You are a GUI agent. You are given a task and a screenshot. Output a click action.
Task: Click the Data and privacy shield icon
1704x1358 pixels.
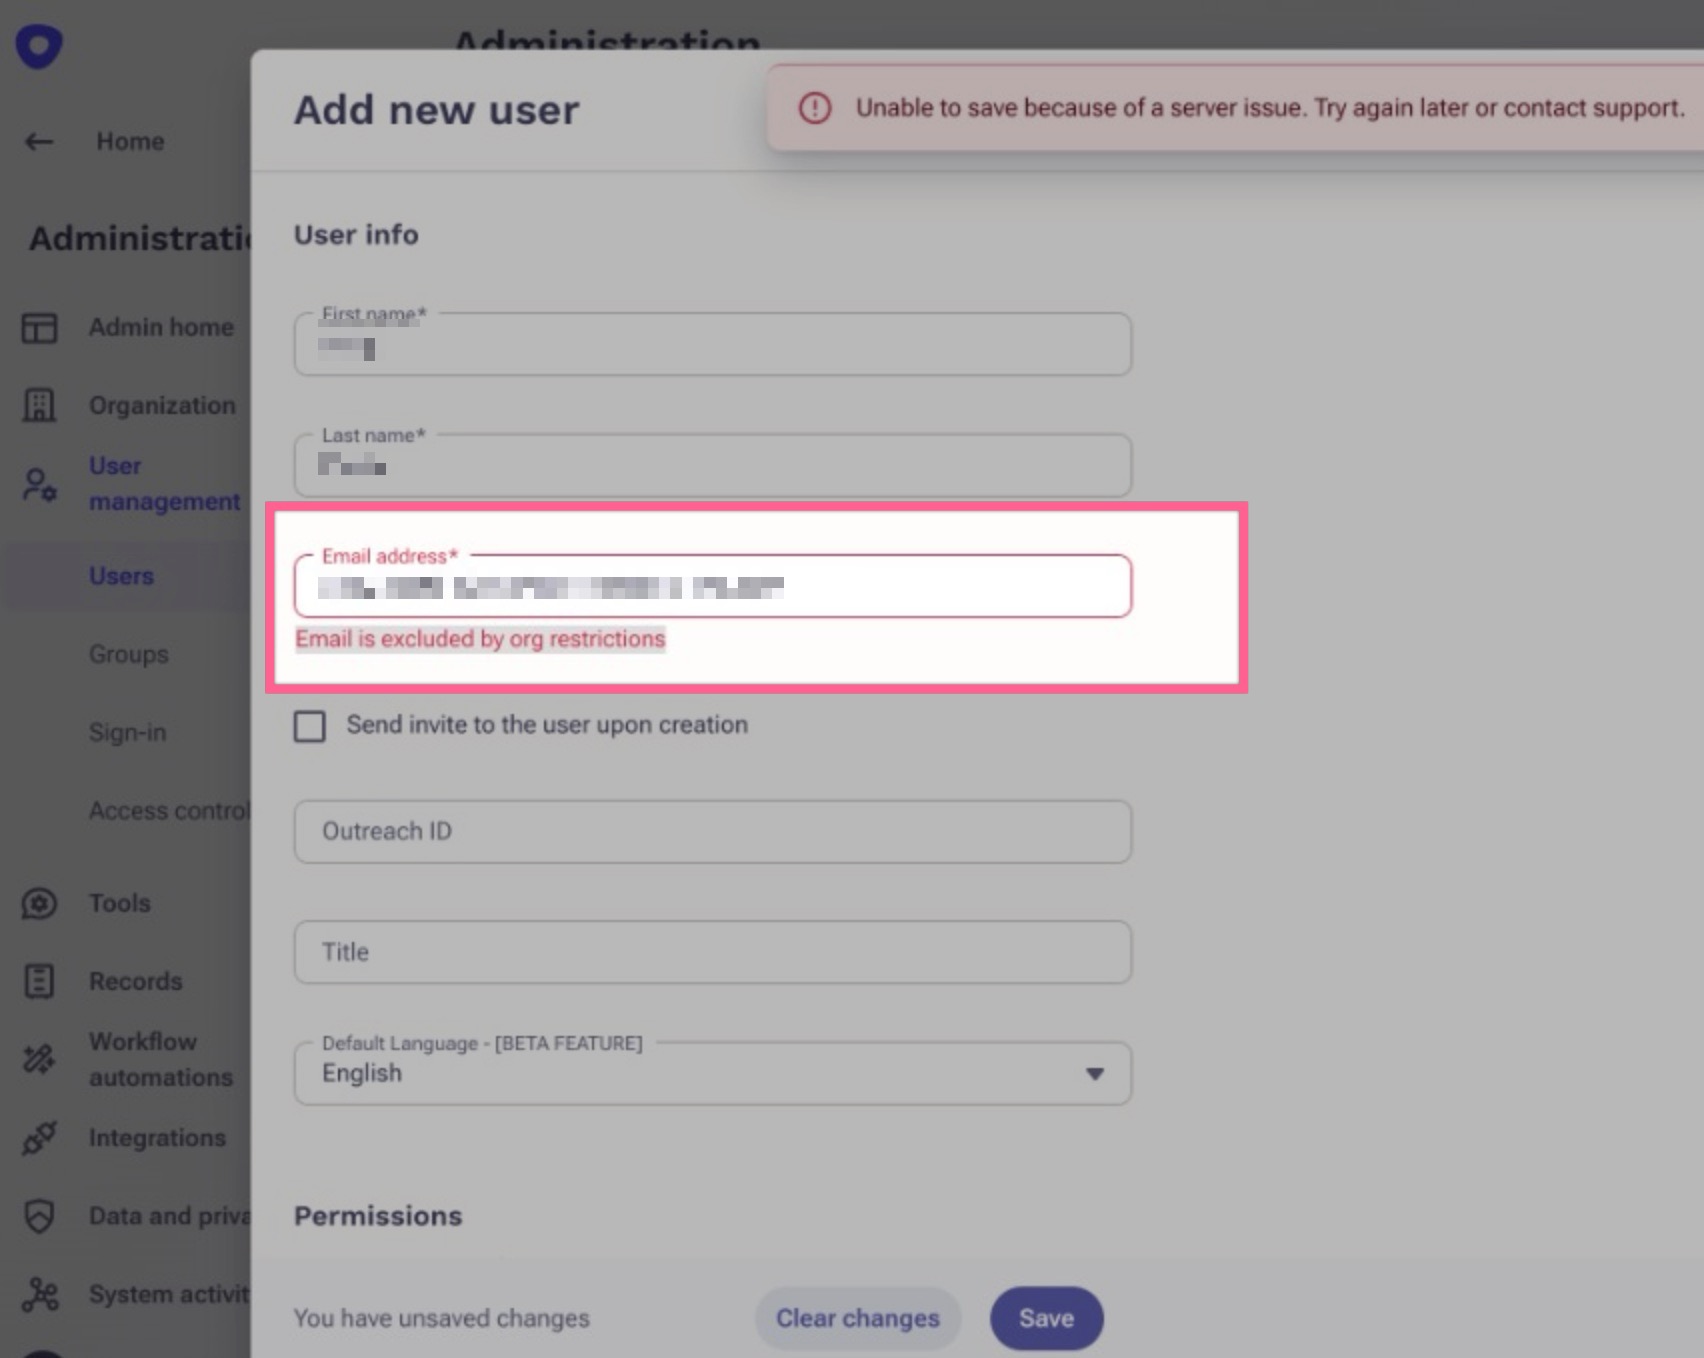40,1216
